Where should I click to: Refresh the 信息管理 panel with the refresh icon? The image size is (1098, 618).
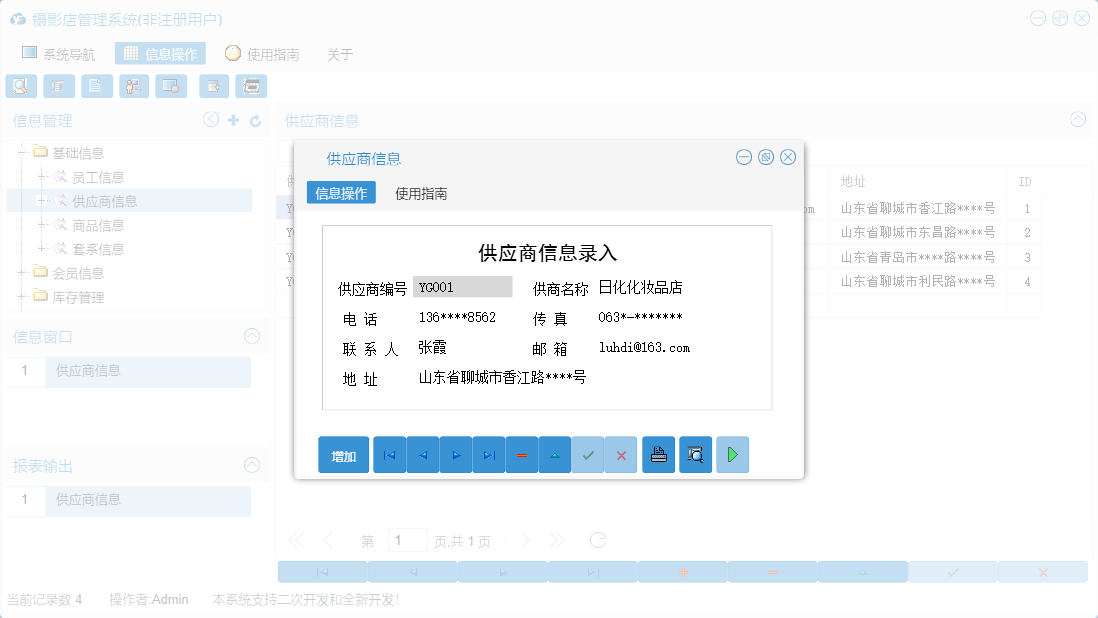(x=255, y=119)
